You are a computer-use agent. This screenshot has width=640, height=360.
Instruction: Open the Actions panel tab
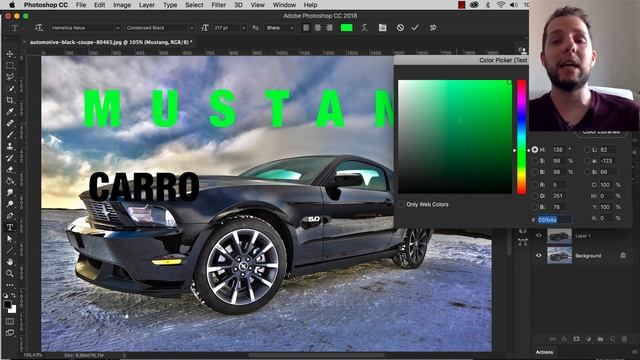[544, 352]
